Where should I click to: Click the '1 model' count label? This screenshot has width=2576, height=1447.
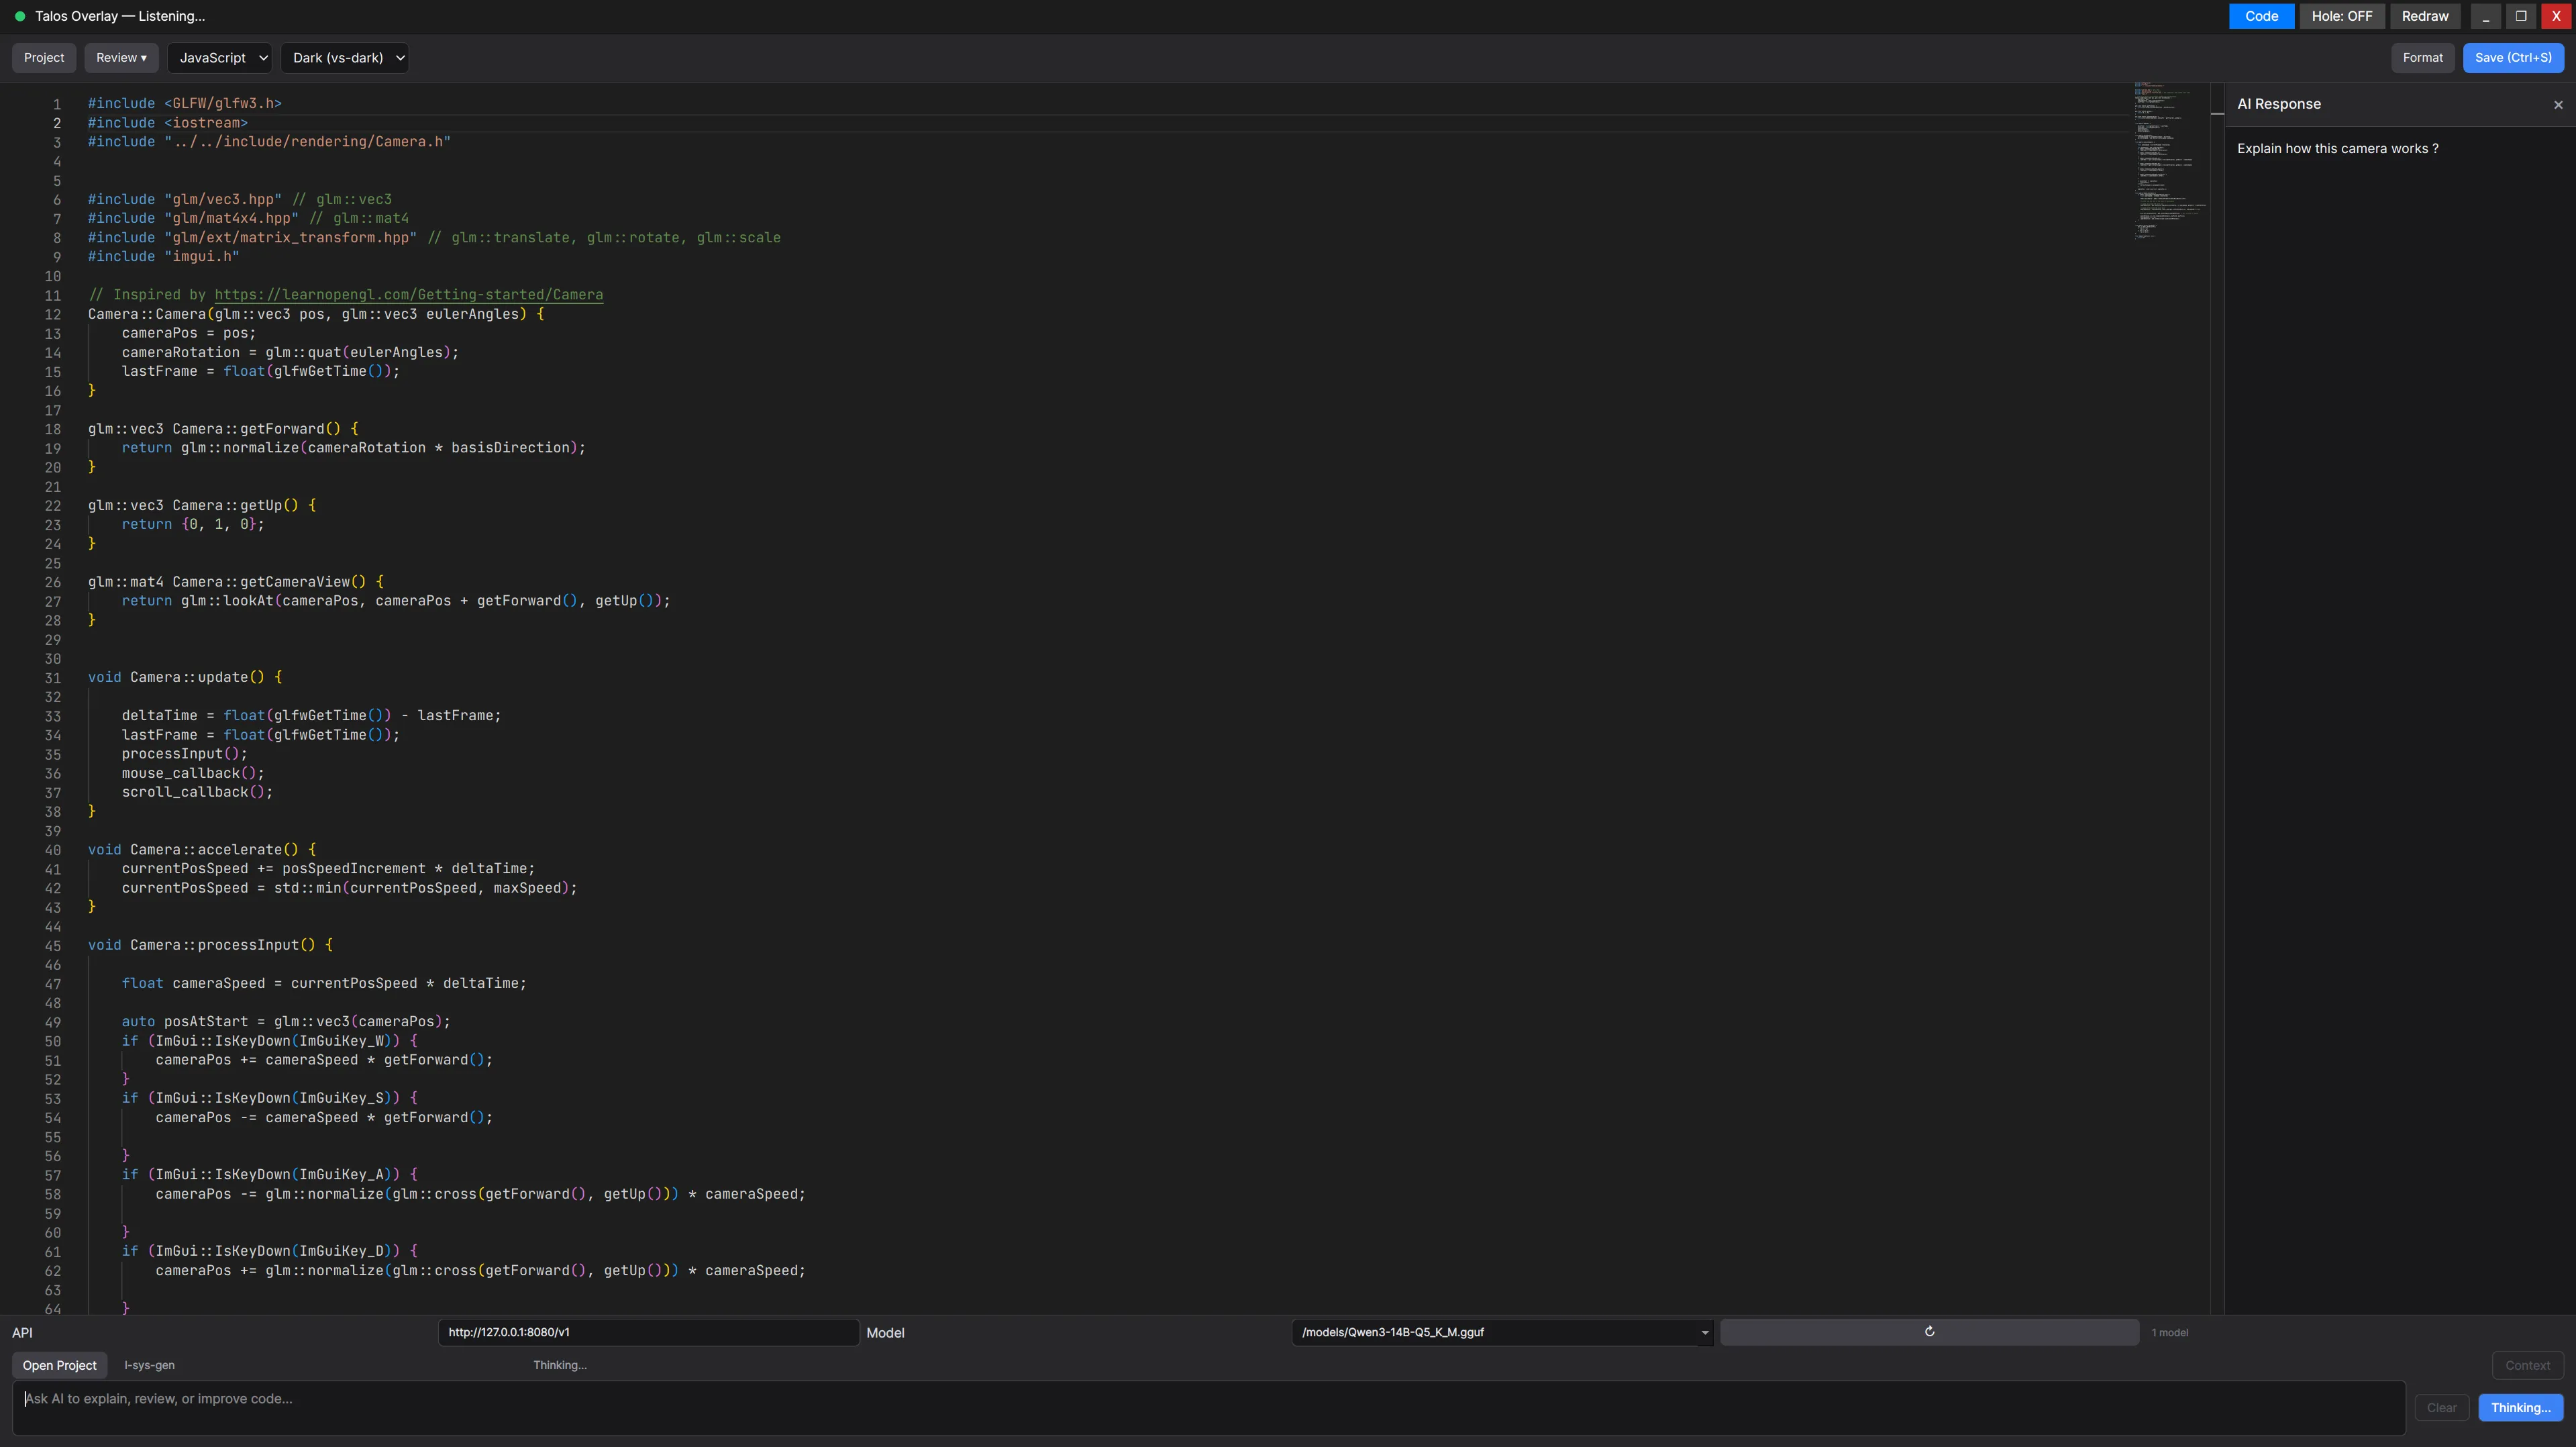pyautogui.click(x=2169, y=1333)
